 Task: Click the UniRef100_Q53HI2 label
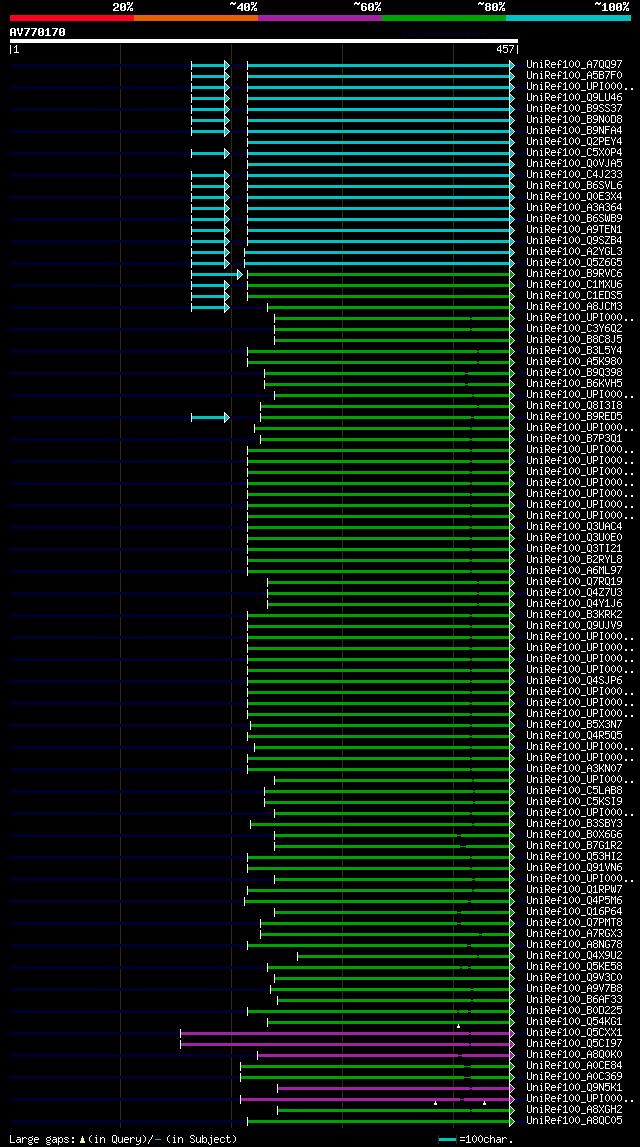(x=574, y=857)
